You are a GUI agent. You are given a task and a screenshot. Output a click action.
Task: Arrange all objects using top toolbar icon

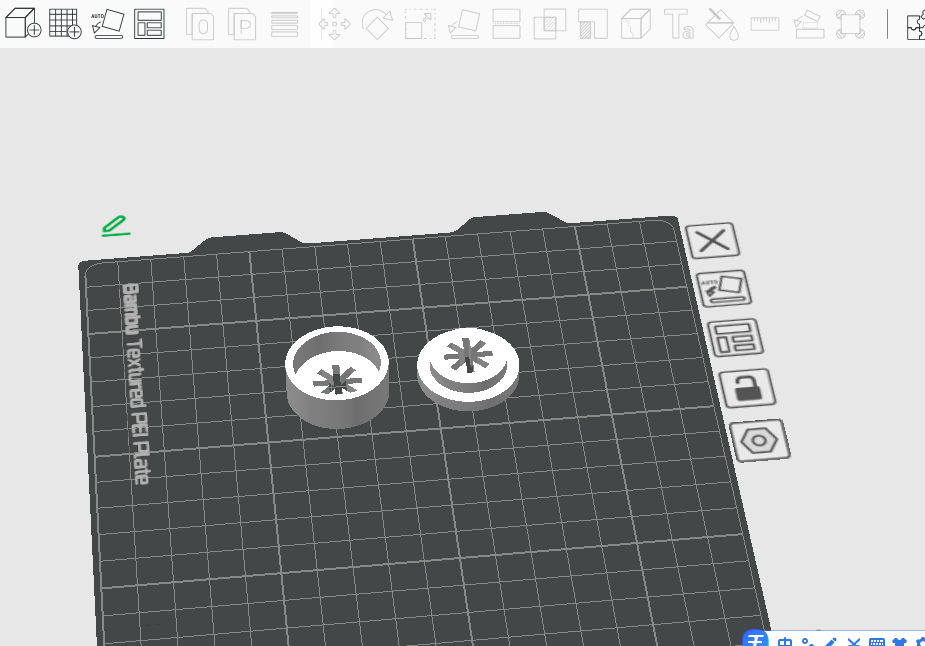pyautogui.click(x=149, y=24)
